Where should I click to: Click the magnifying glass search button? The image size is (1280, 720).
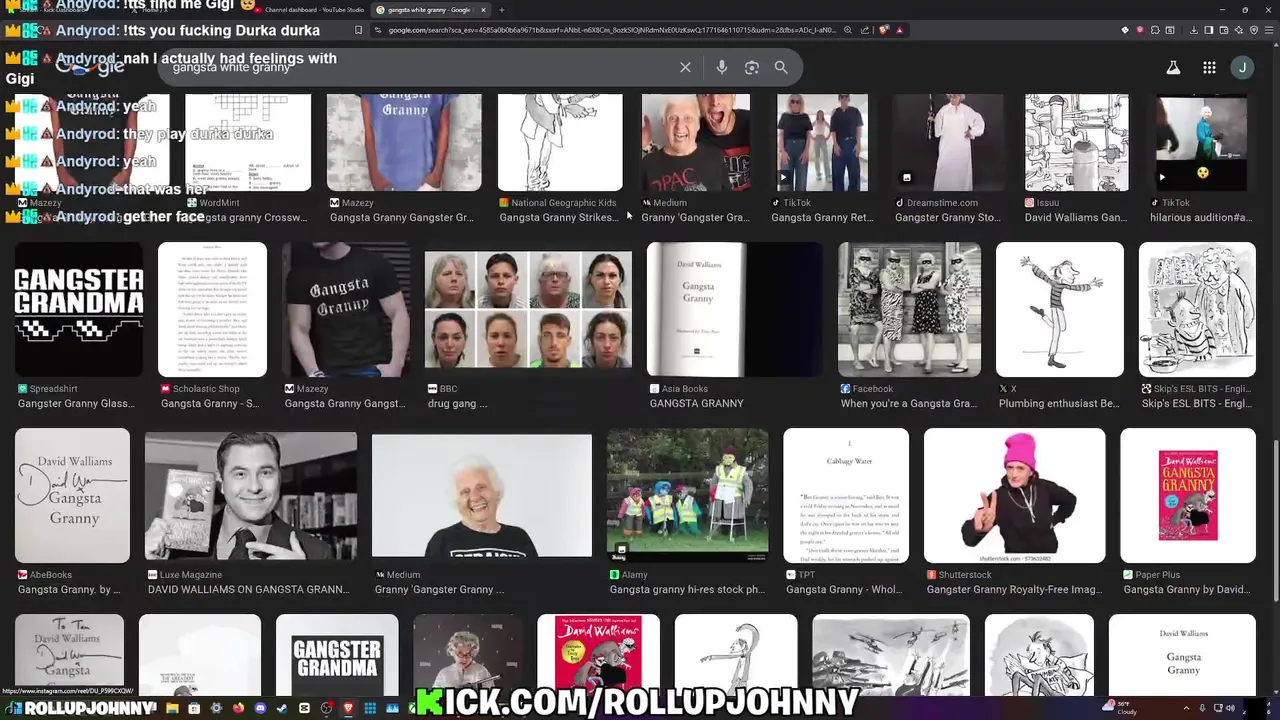[781, 67]
